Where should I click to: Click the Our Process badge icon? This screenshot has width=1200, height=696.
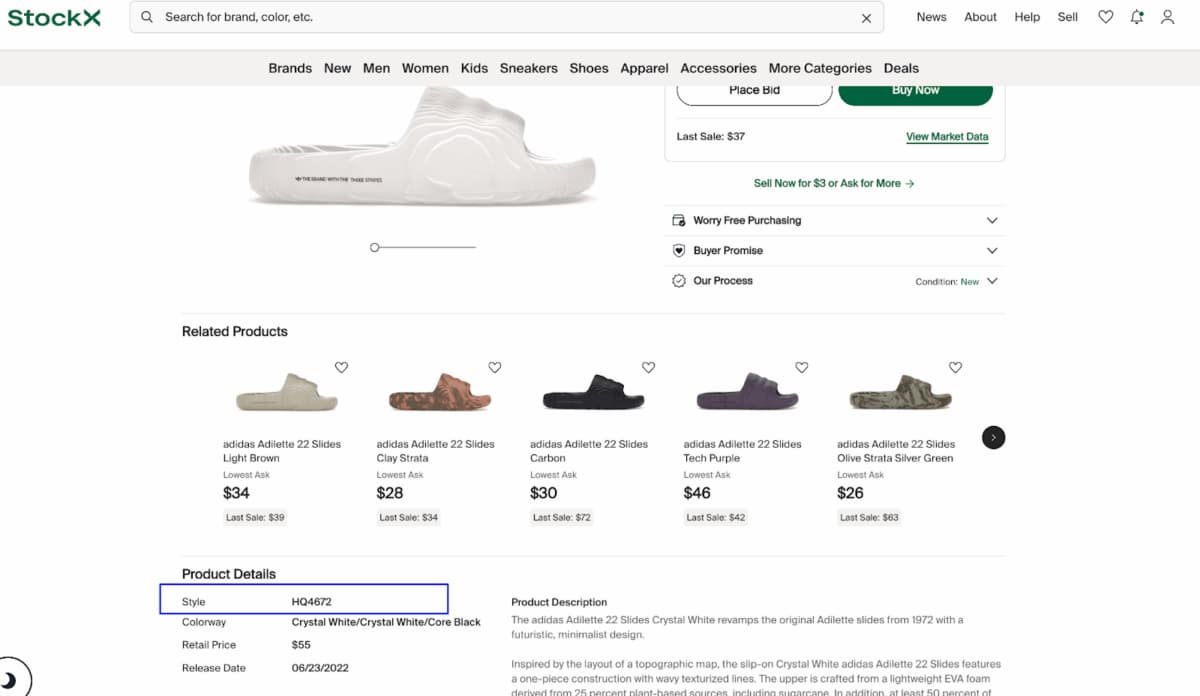(x=679, y=281)
